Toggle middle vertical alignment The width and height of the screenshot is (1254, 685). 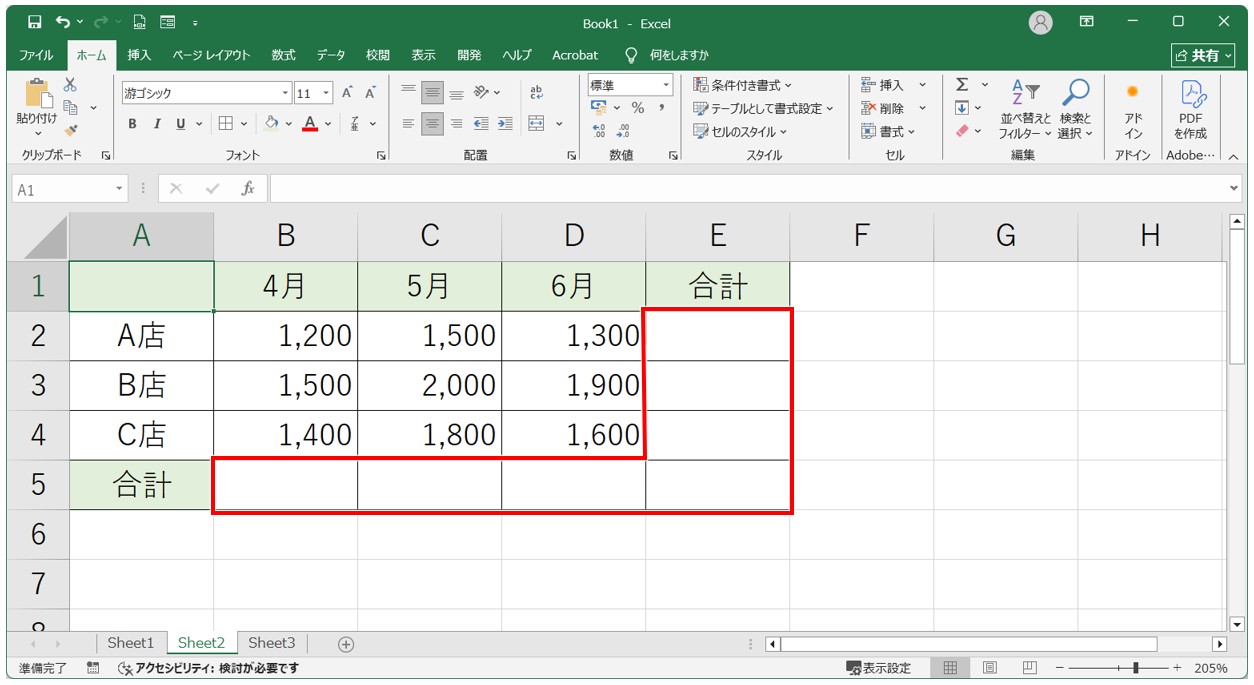432,93
